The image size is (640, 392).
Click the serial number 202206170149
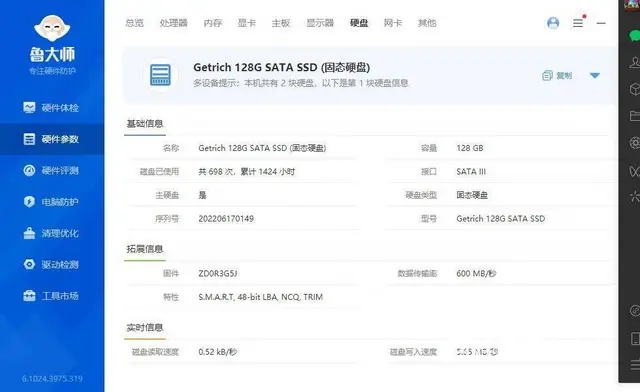pos(226,219)
